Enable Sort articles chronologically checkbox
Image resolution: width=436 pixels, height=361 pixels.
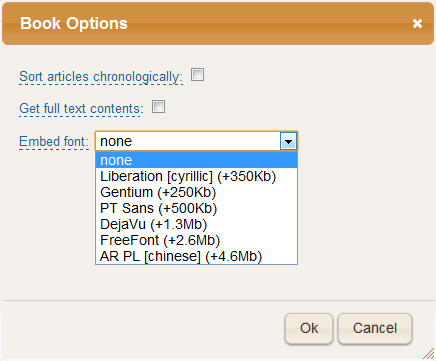197,75
